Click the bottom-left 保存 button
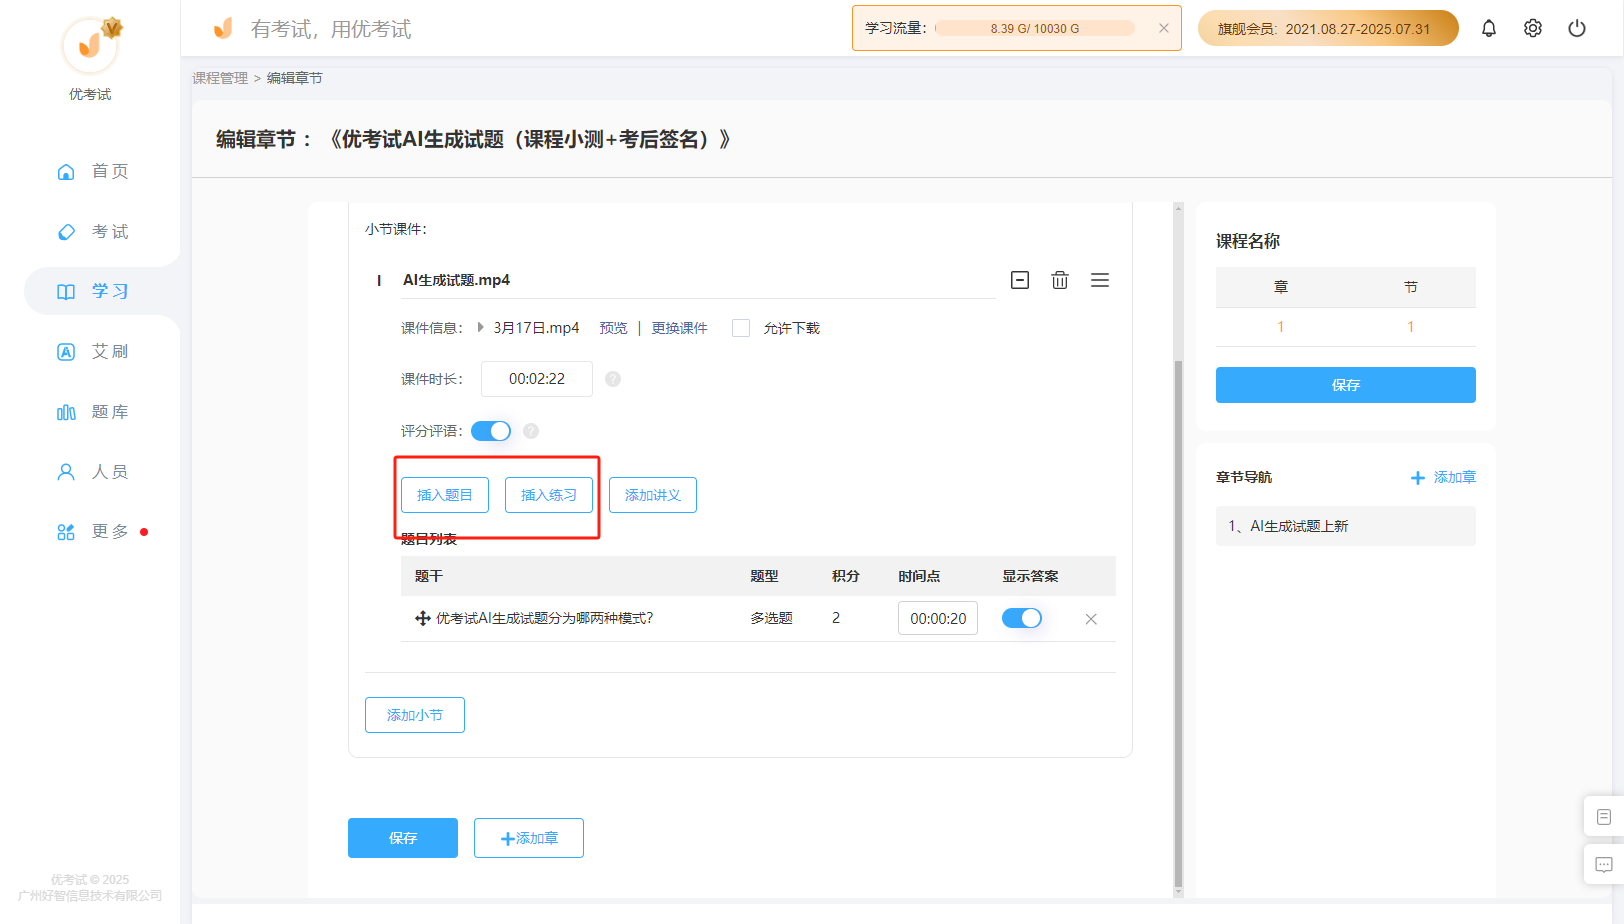Screen dimensions: 1624x924 [403, 838]
